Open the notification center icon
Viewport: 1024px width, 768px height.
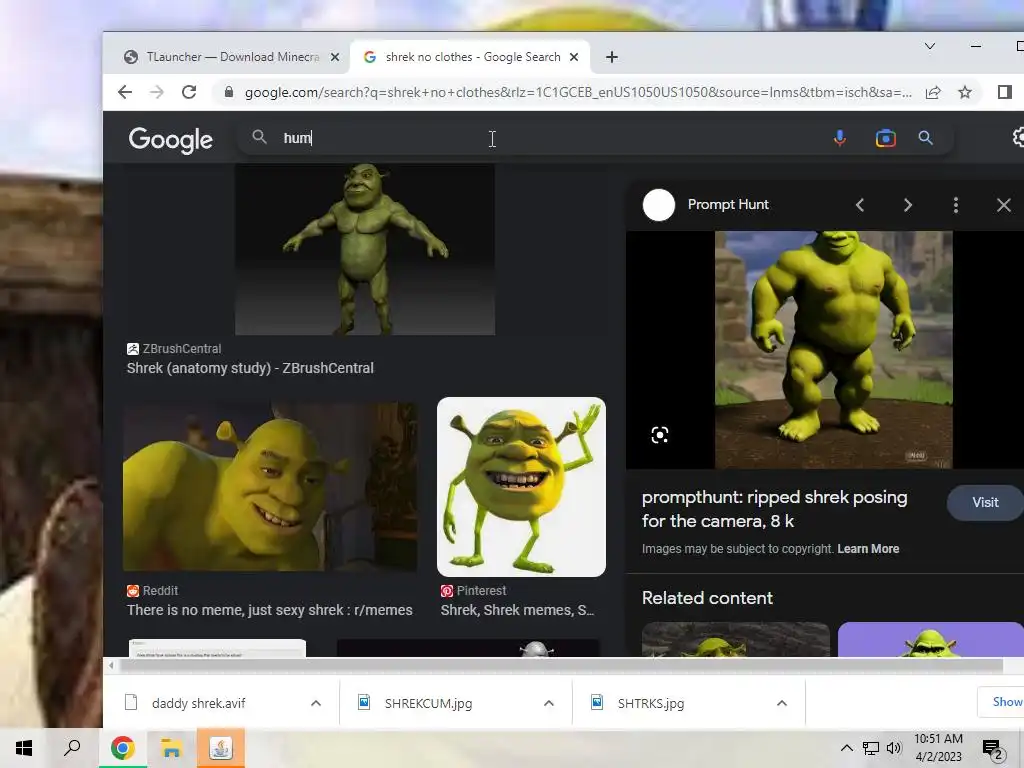point(993,750)
